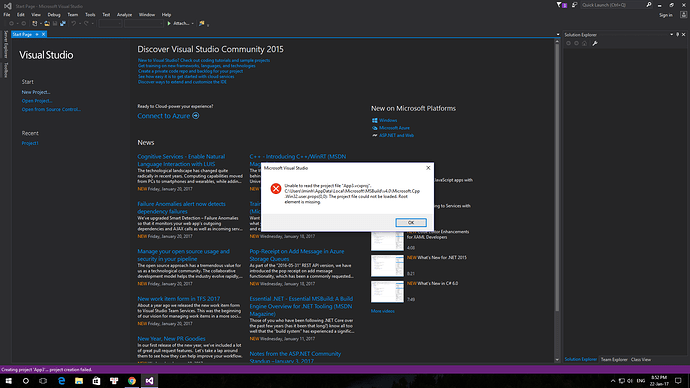Image resolution: width=690 pixels, height=388 pixels.
Task: Expand the New Project toolbar dropdown arrow
Action: (40, 24)
